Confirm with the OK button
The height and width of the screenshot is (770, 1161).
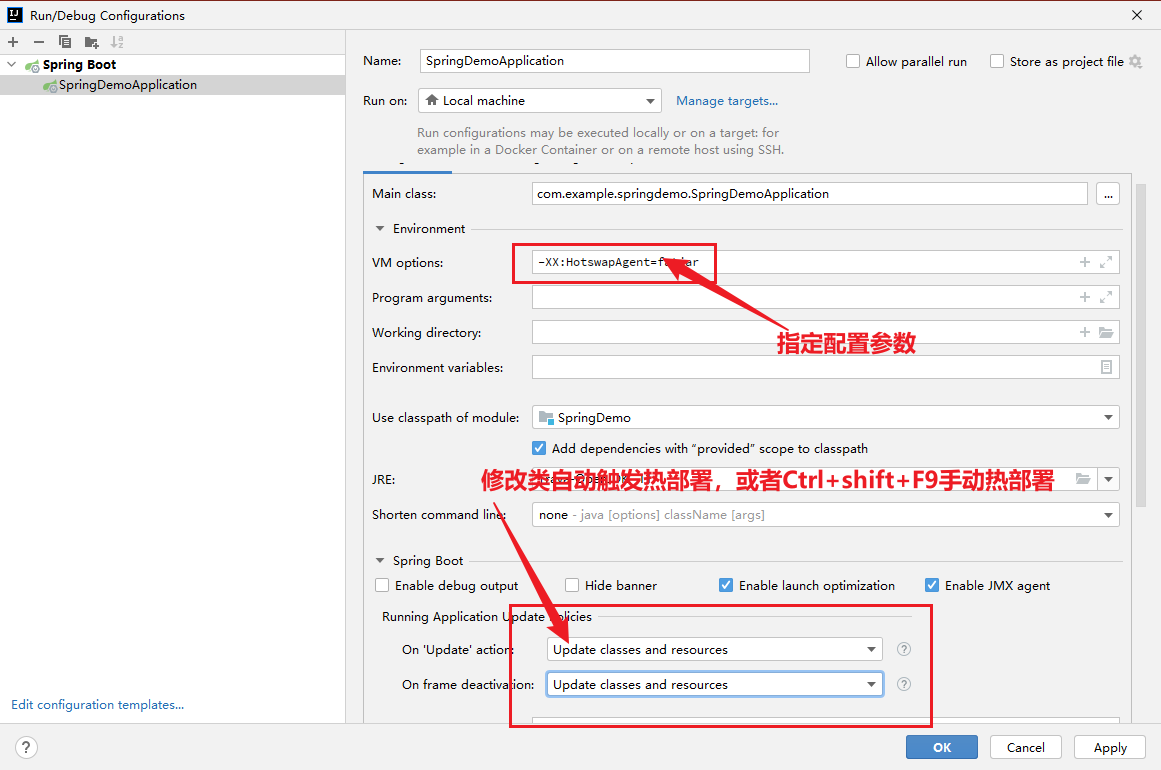tap(942, 747)
